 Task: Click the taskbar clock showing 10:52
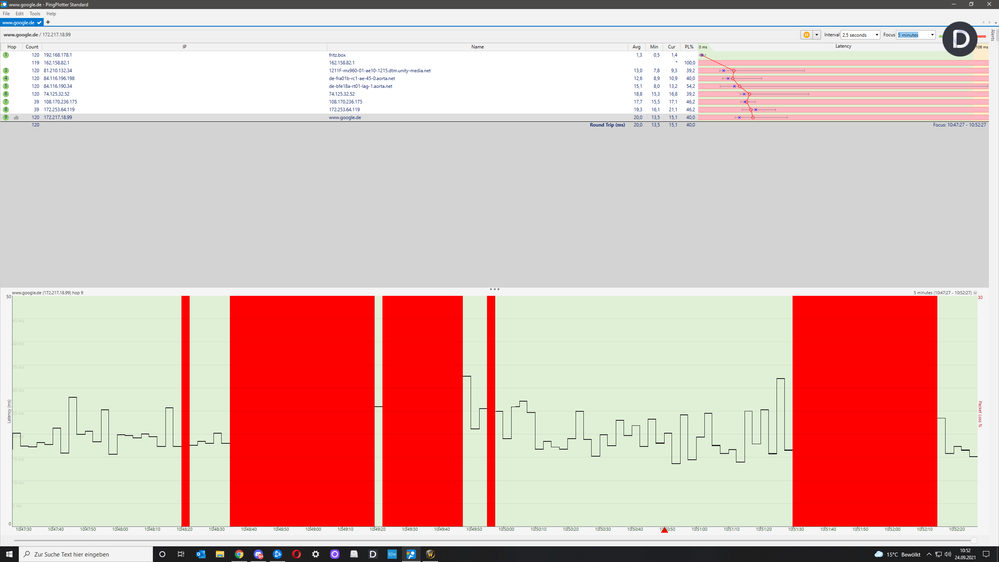pos(965,554)
